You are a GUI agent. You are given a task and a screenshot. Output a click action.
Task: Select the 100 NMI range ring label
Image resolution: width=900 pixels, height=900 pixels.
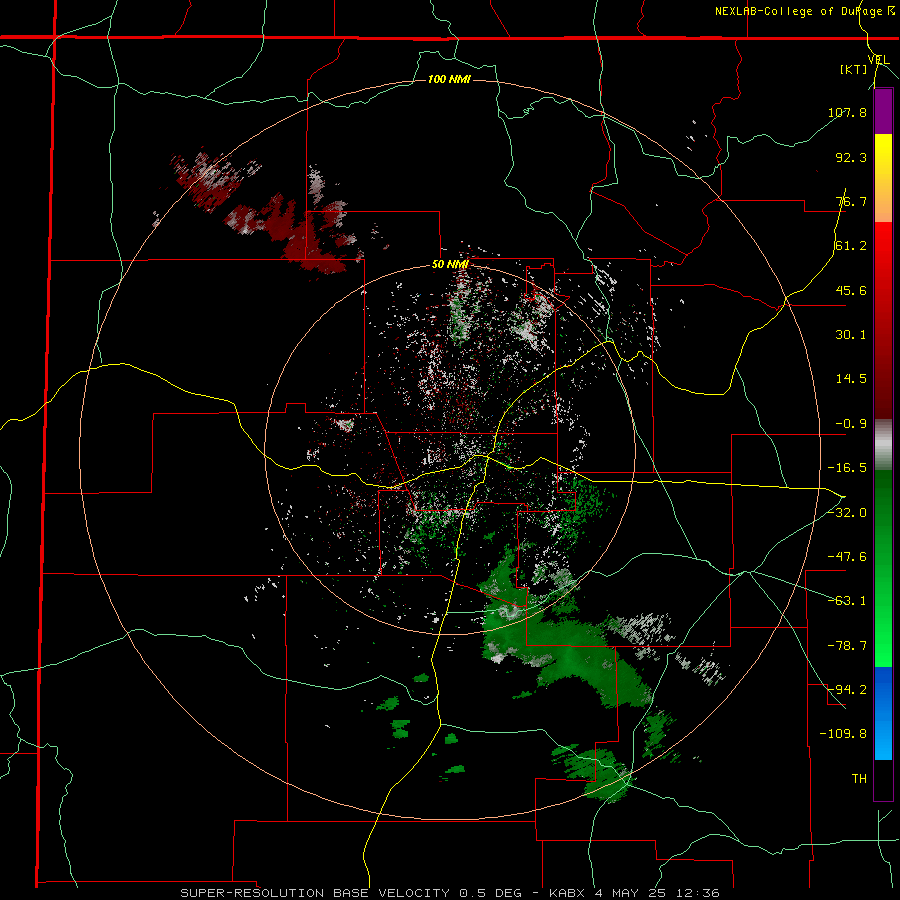click(x=449, y=79)
